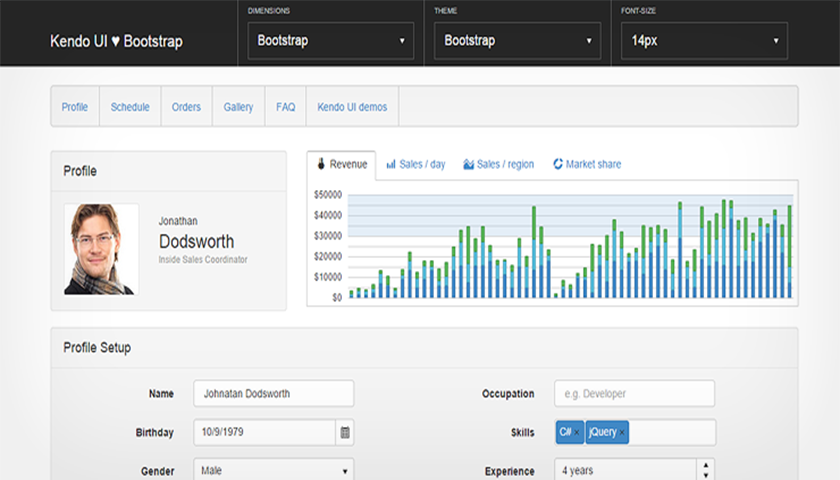Focus the Occupation text field
The image size is (840, 480).
[x=634, y=393]
